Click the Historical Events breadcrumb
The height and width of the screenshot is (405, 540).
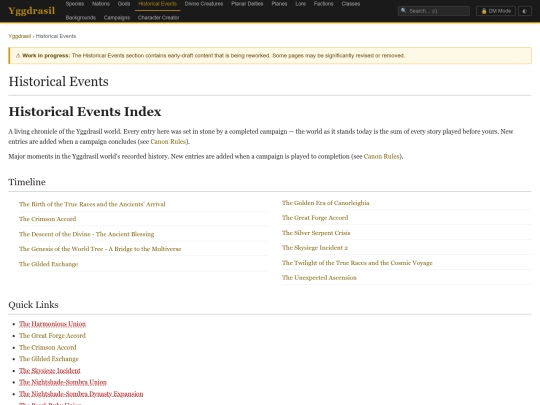(56, 36)
